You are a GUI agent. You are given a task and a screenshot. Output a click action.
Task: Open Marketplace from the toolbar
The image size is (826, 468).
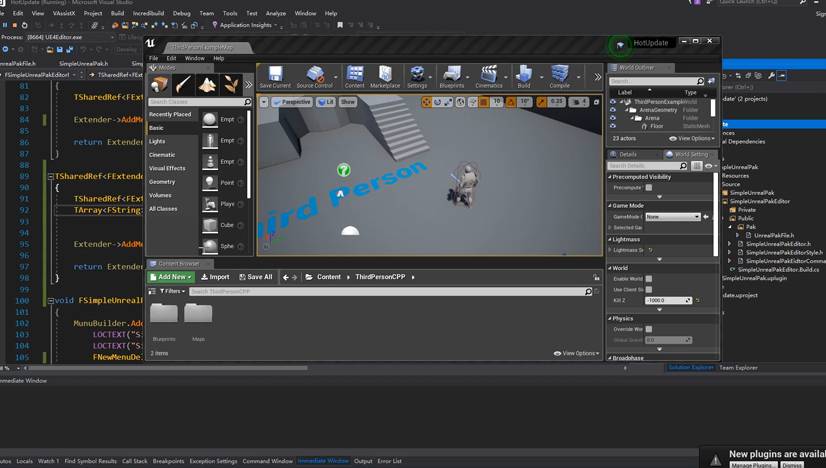(385, 77)
